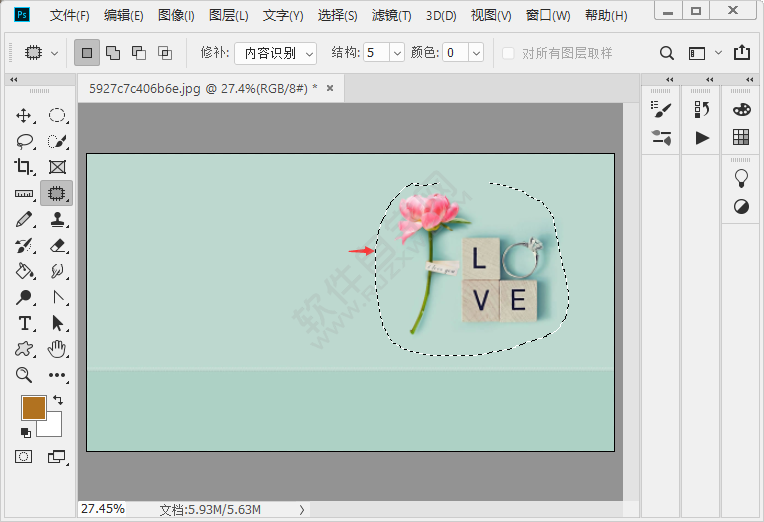Open the Edit Toolbar three-dots menu

coord(57,375)
